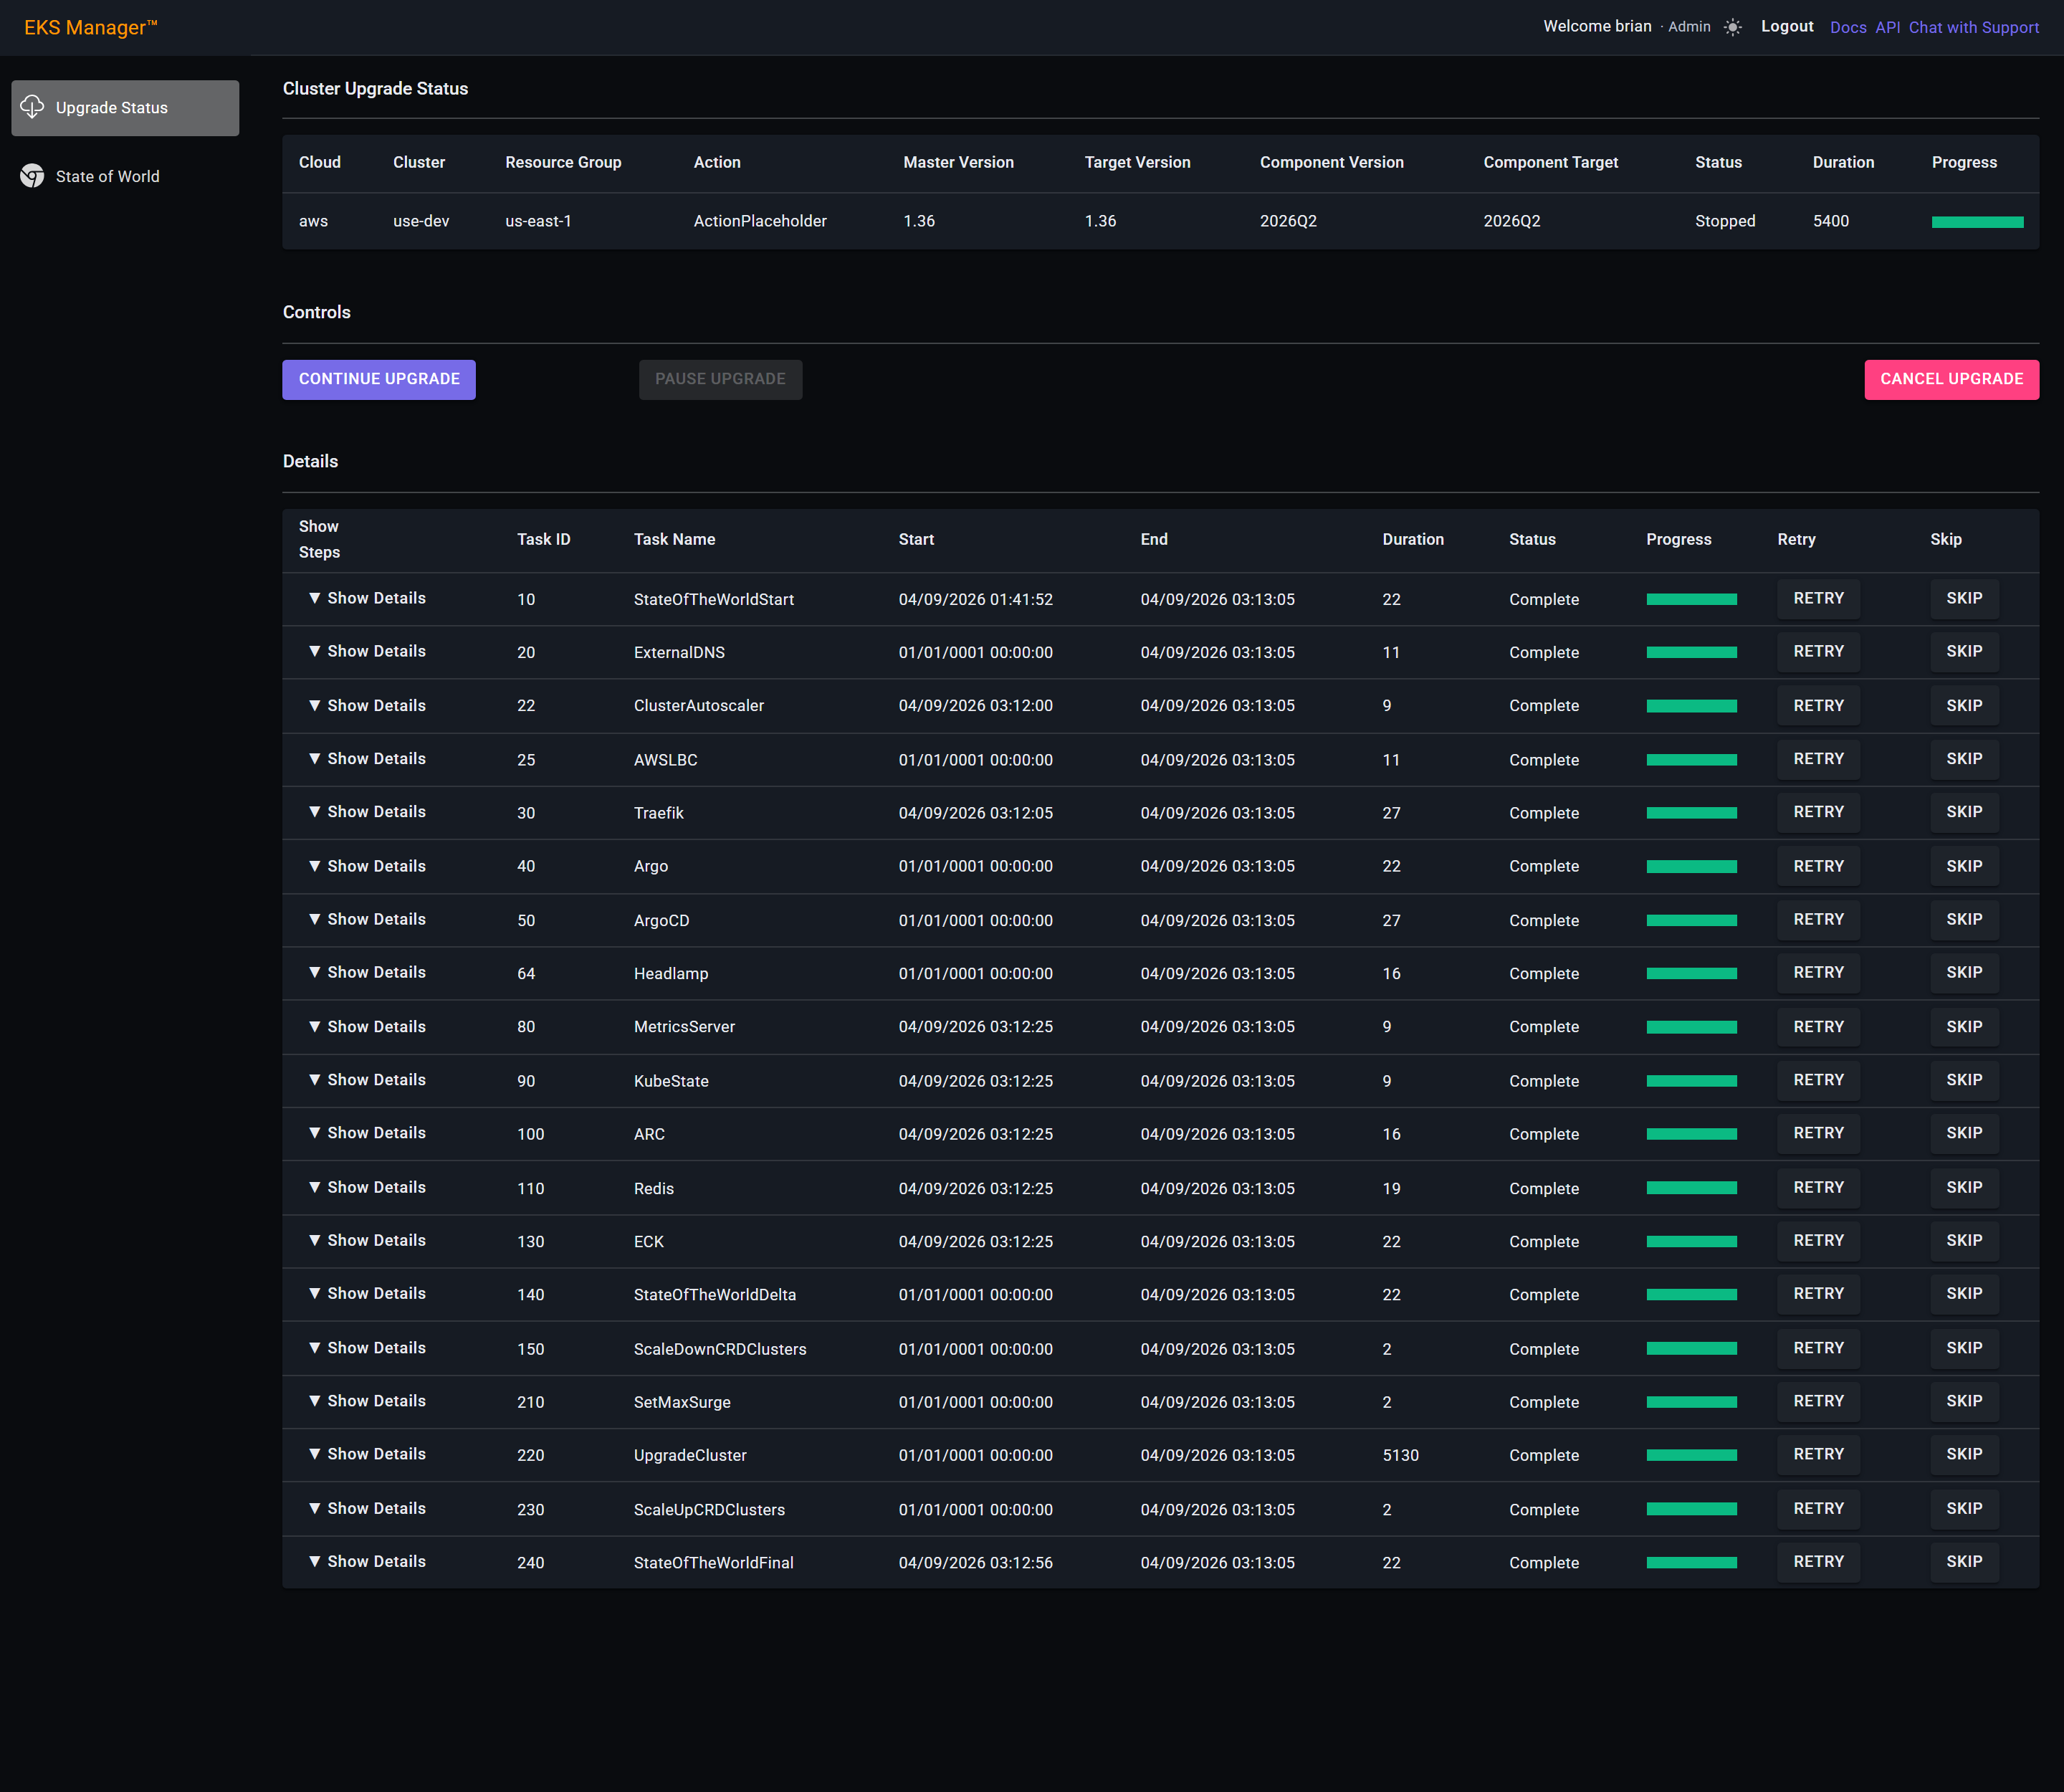The image size is (2064, 1792).
Task: Click the 5130 duration value
Action: [x=1400, y=1455]
